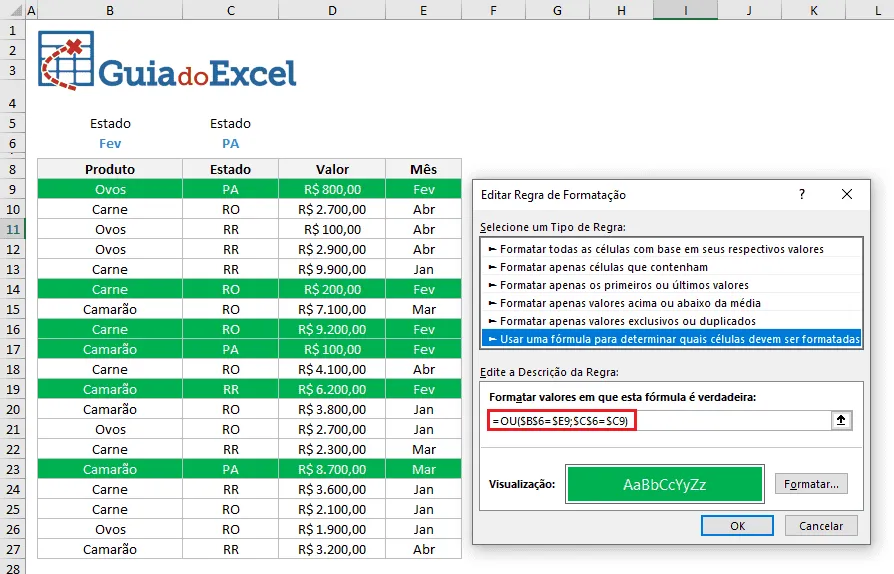Click 'Jan' month cell in row 13
The height and width of the screenshot is (574, 894).
[424, 270]
